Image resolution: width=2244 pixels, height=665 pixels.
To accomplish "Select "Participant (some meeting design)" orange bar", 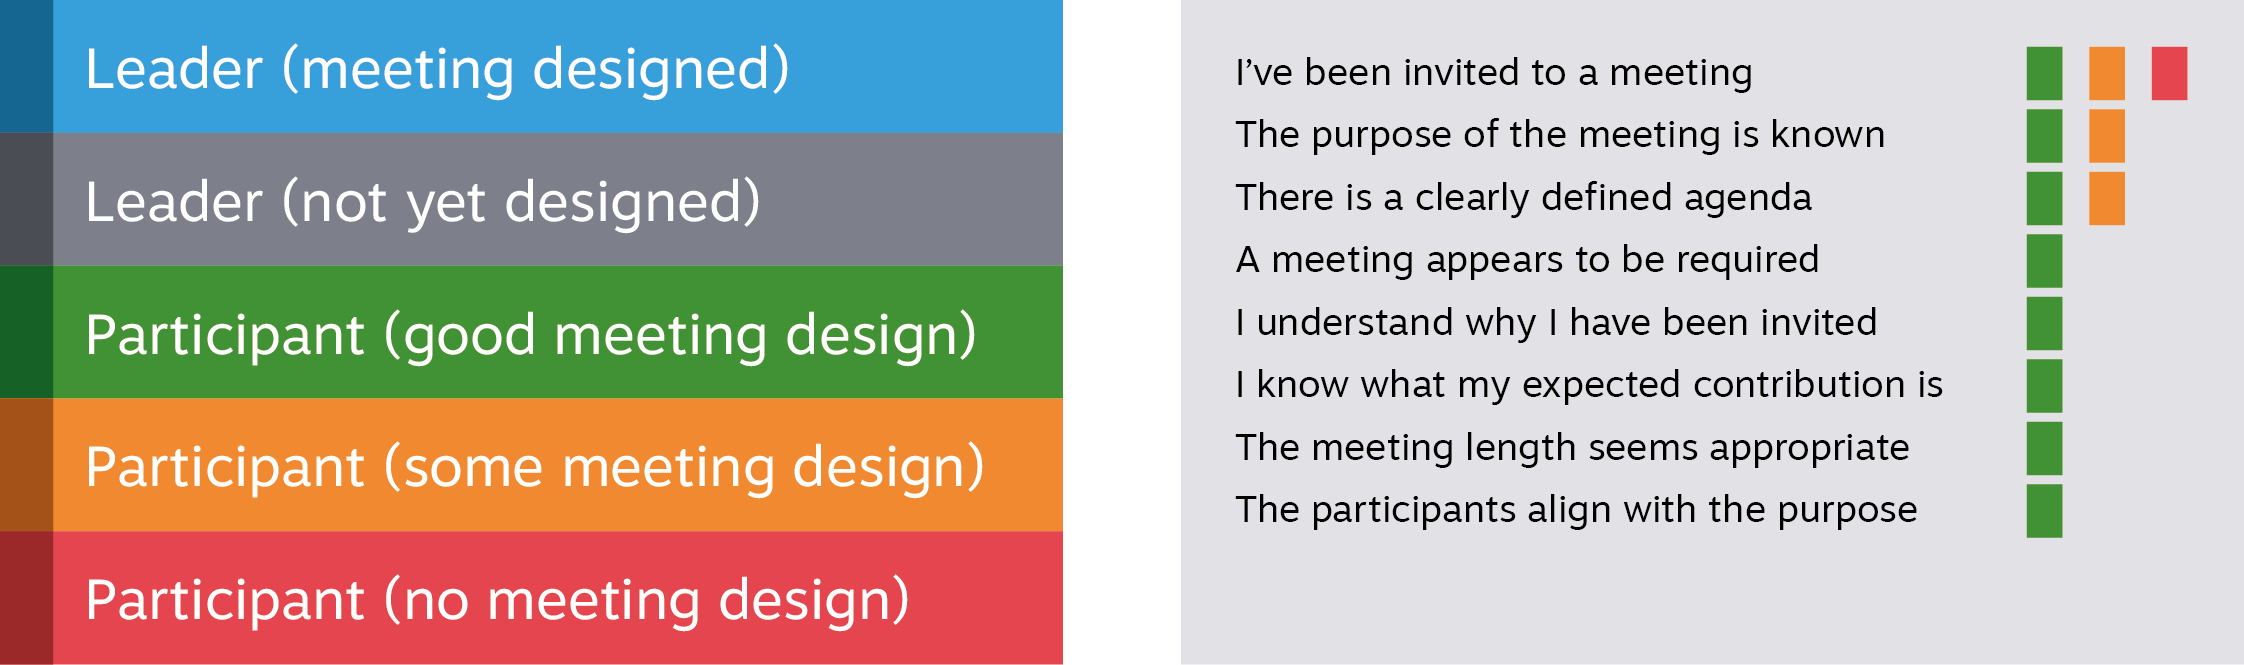I will click(556, 466).
